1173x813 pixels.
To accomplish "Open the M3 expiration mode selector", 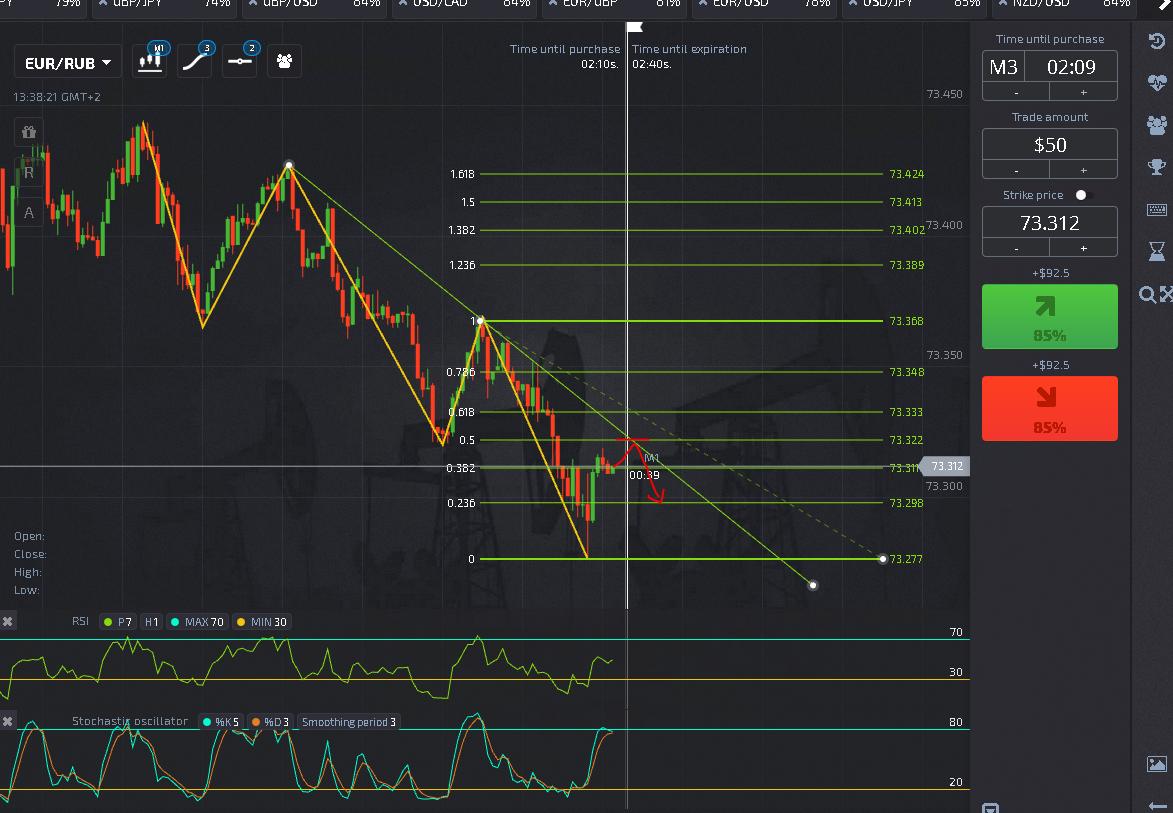I will [x=1003, y=67].
